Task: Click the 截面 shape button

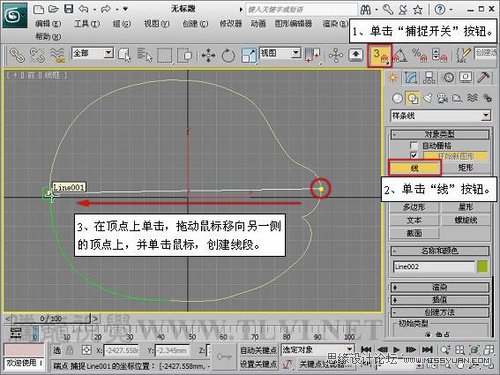Action: (x=414, y=233)
